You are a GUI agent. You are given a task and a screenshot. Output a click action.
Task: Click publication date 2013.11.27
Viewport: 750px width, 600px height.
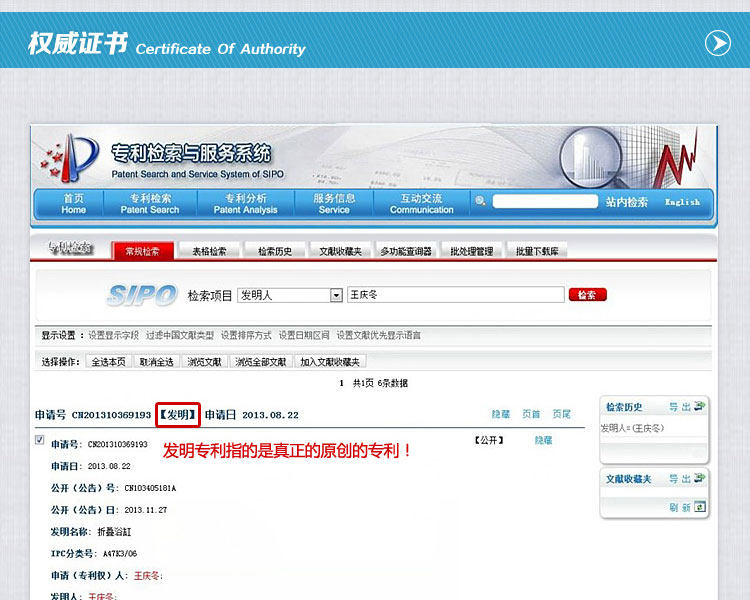click(x=146, y=510)
